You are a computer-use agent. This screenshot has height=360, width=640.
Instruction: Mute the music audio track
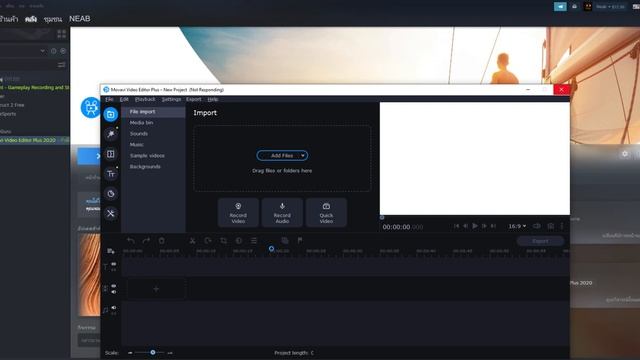[113, 307]
